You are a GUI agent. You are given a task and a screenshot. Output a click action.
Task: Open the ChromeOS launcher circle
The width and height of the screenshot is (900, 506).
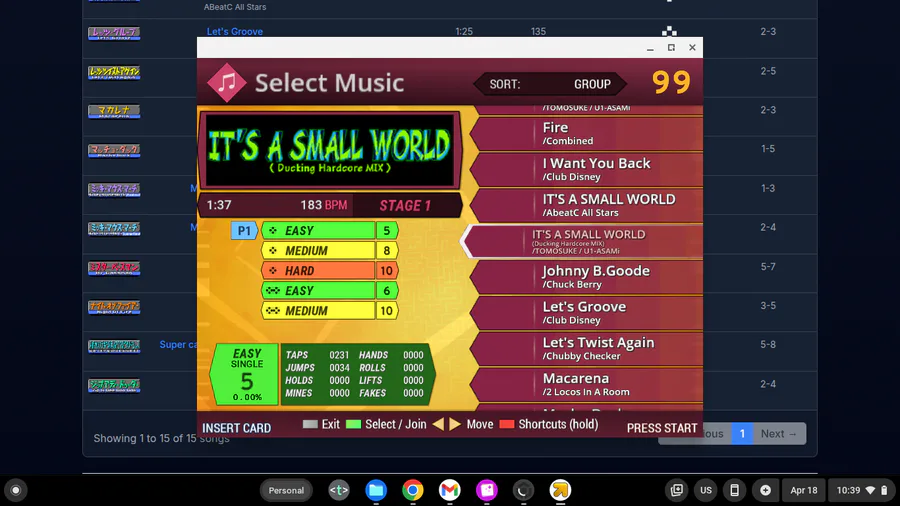[x=16, y=490]
